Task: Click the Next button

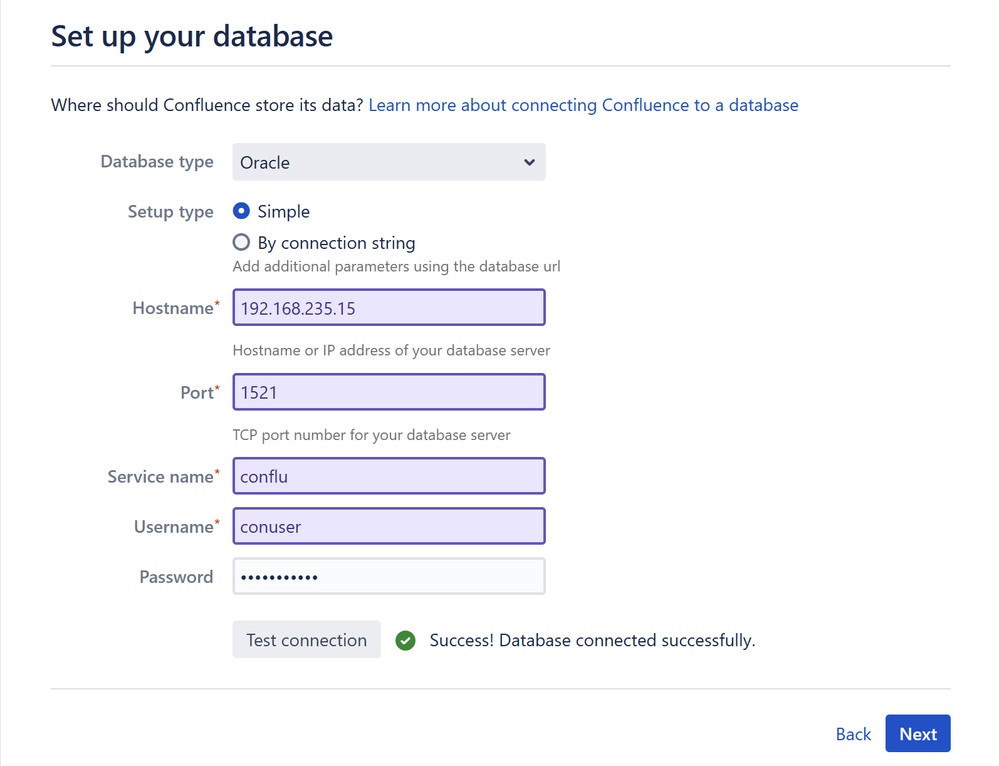Action: tap(917, 733)
